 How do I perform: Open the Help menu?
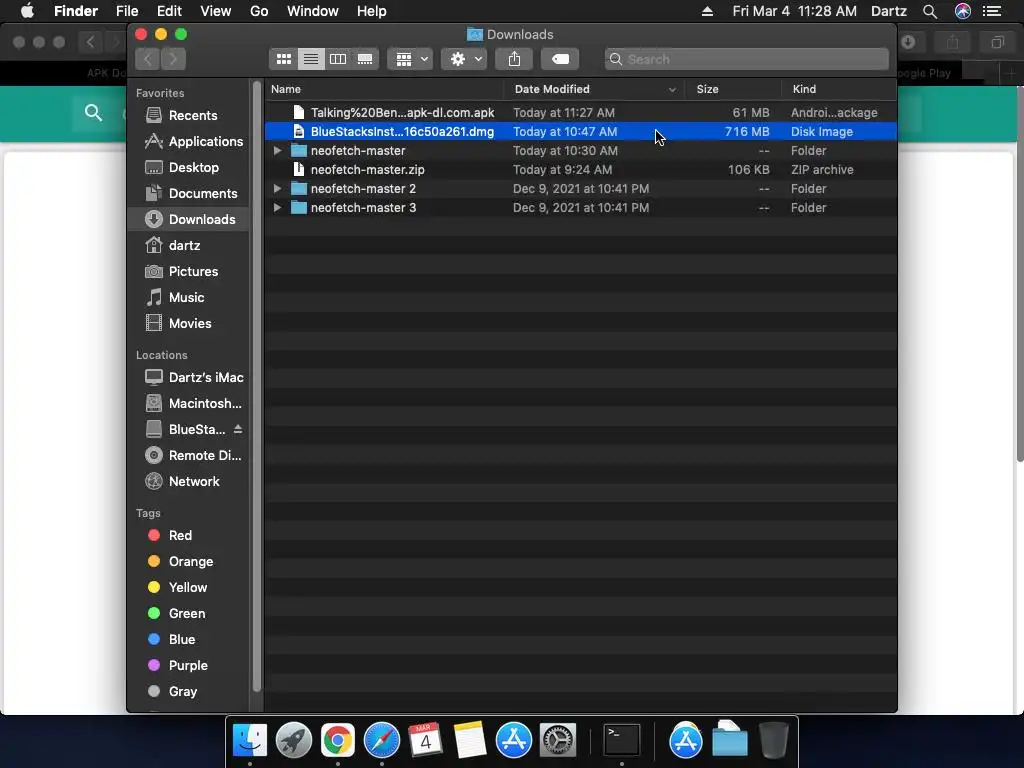click(x=372, y=11)
